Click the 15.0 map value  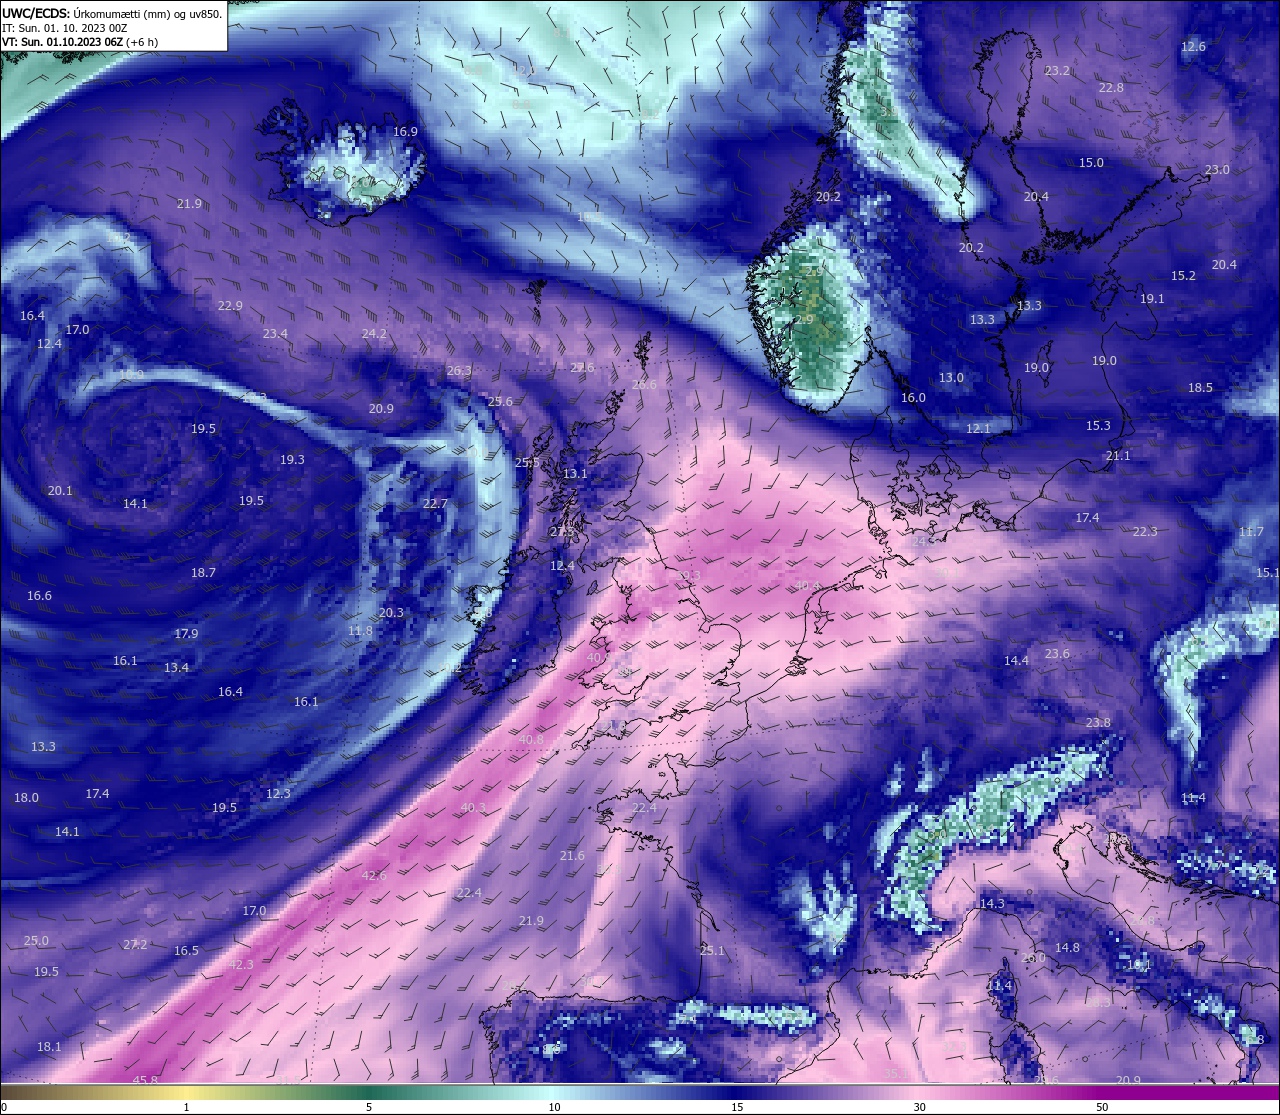1091,163
